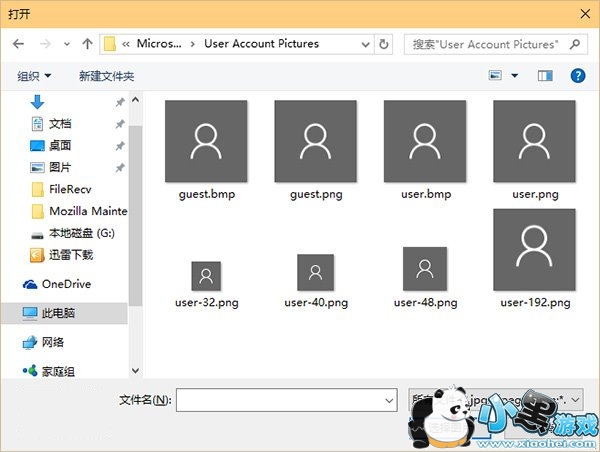Toggle the preview pane icon
The image size is (600, 452).
545,75
